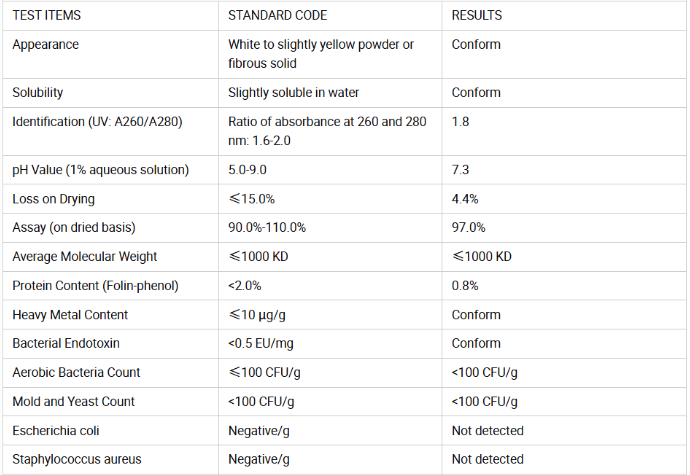The height and width of the screenshot is (475, 690).
Task: Select the Average Molecular Weight label
Action: click(x=85, y=257)
